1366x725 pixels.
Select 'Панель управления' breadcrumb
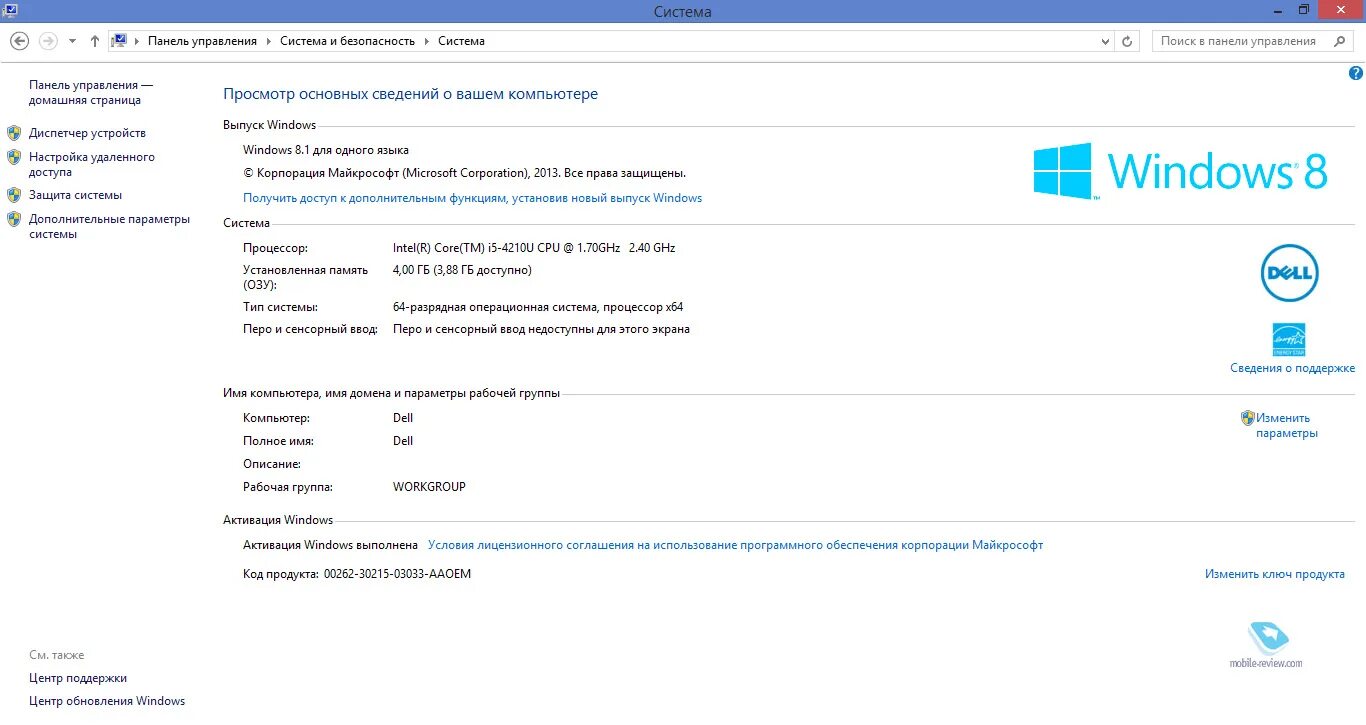(x=203, y=41)
